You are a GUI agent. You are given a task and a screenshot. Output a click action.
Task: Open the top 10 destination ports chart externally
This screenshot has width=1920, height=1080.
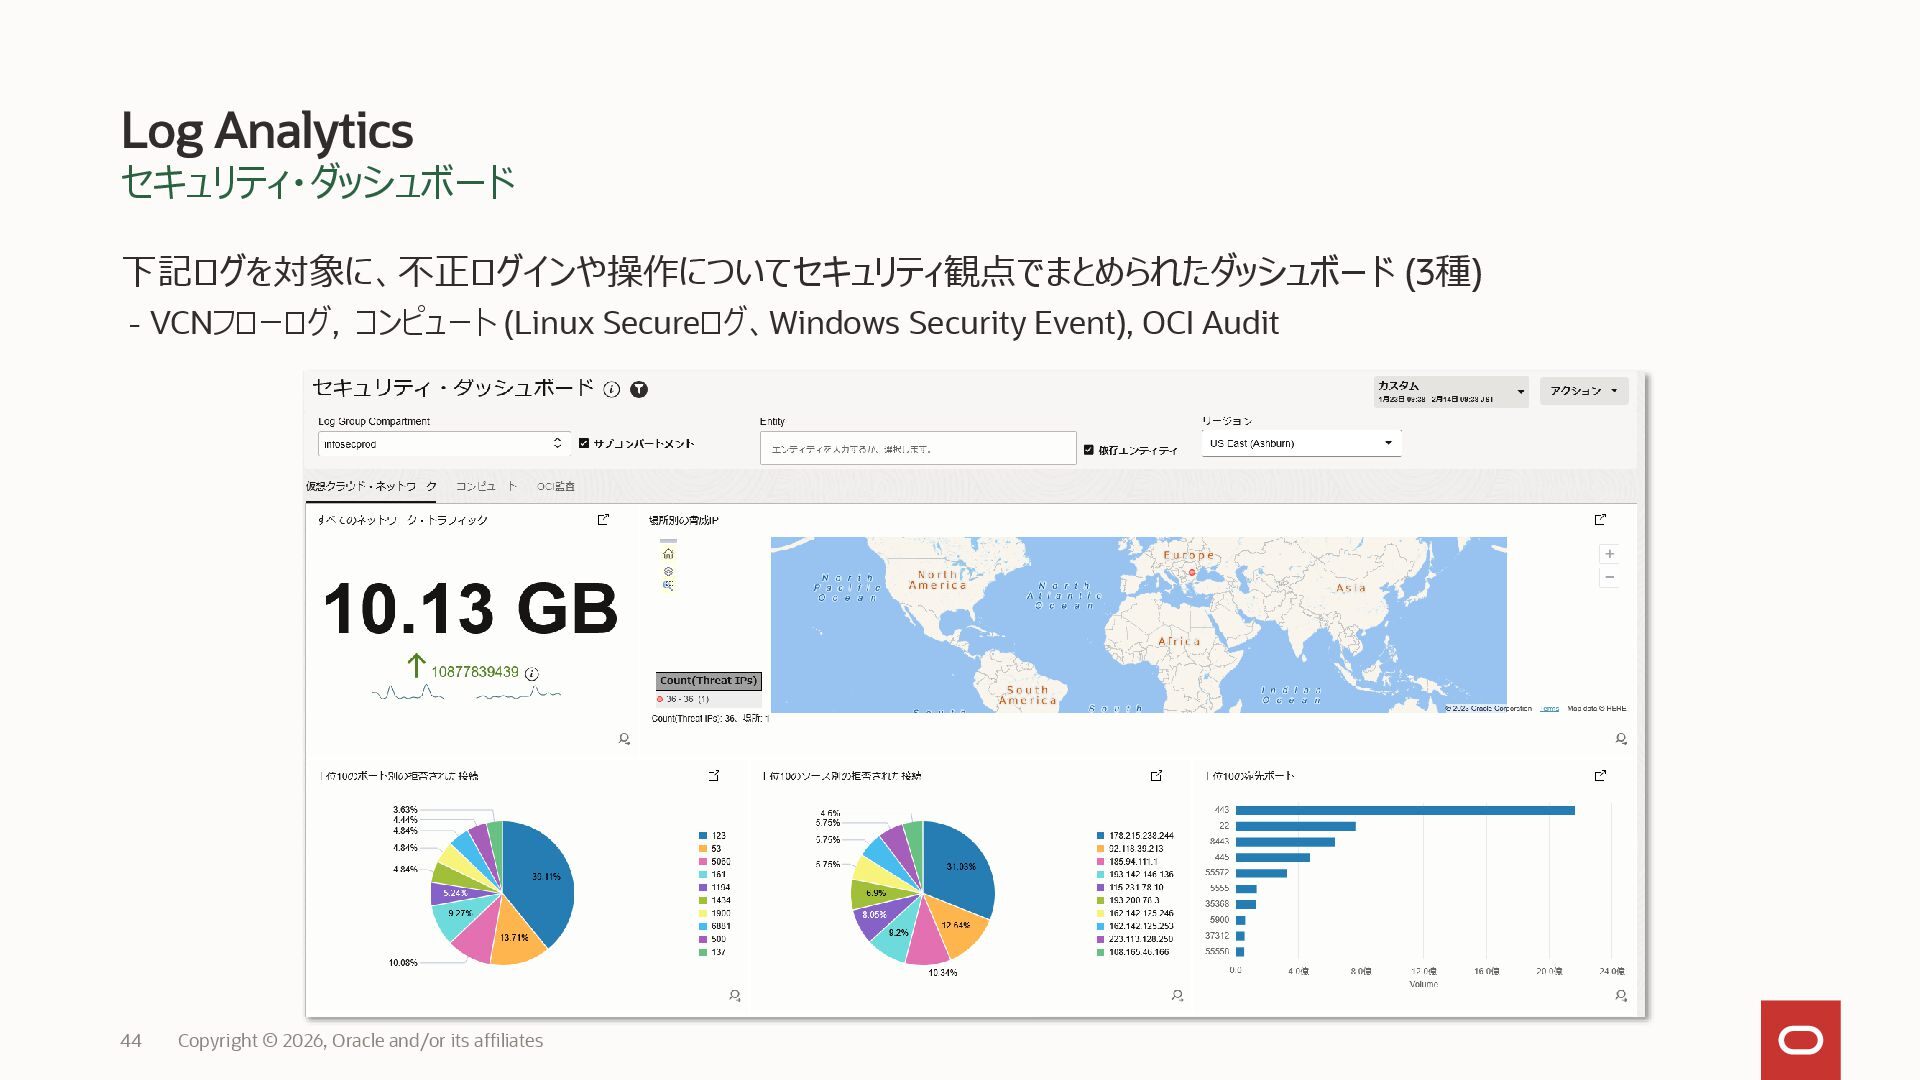1600,776
